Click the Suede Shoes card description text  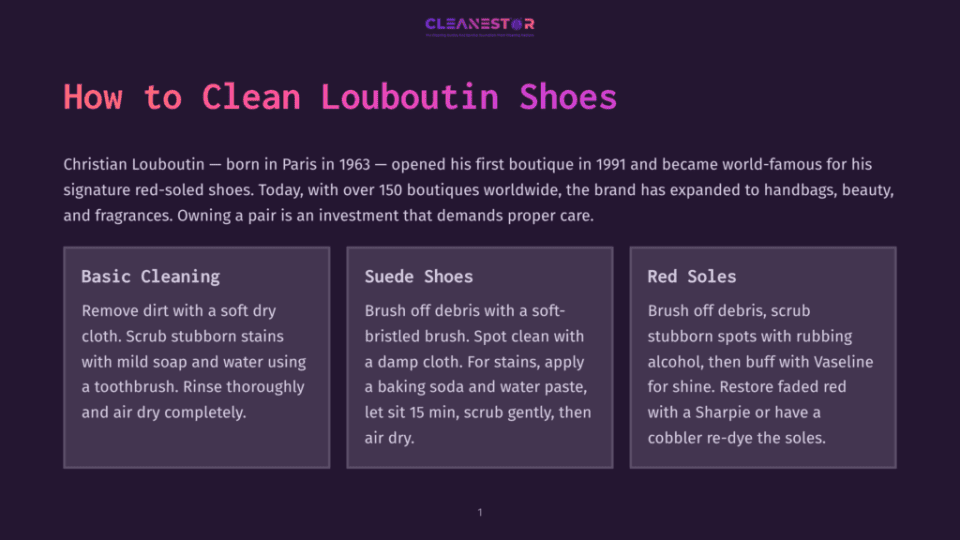pyautogui.click(x=478, y=374)
